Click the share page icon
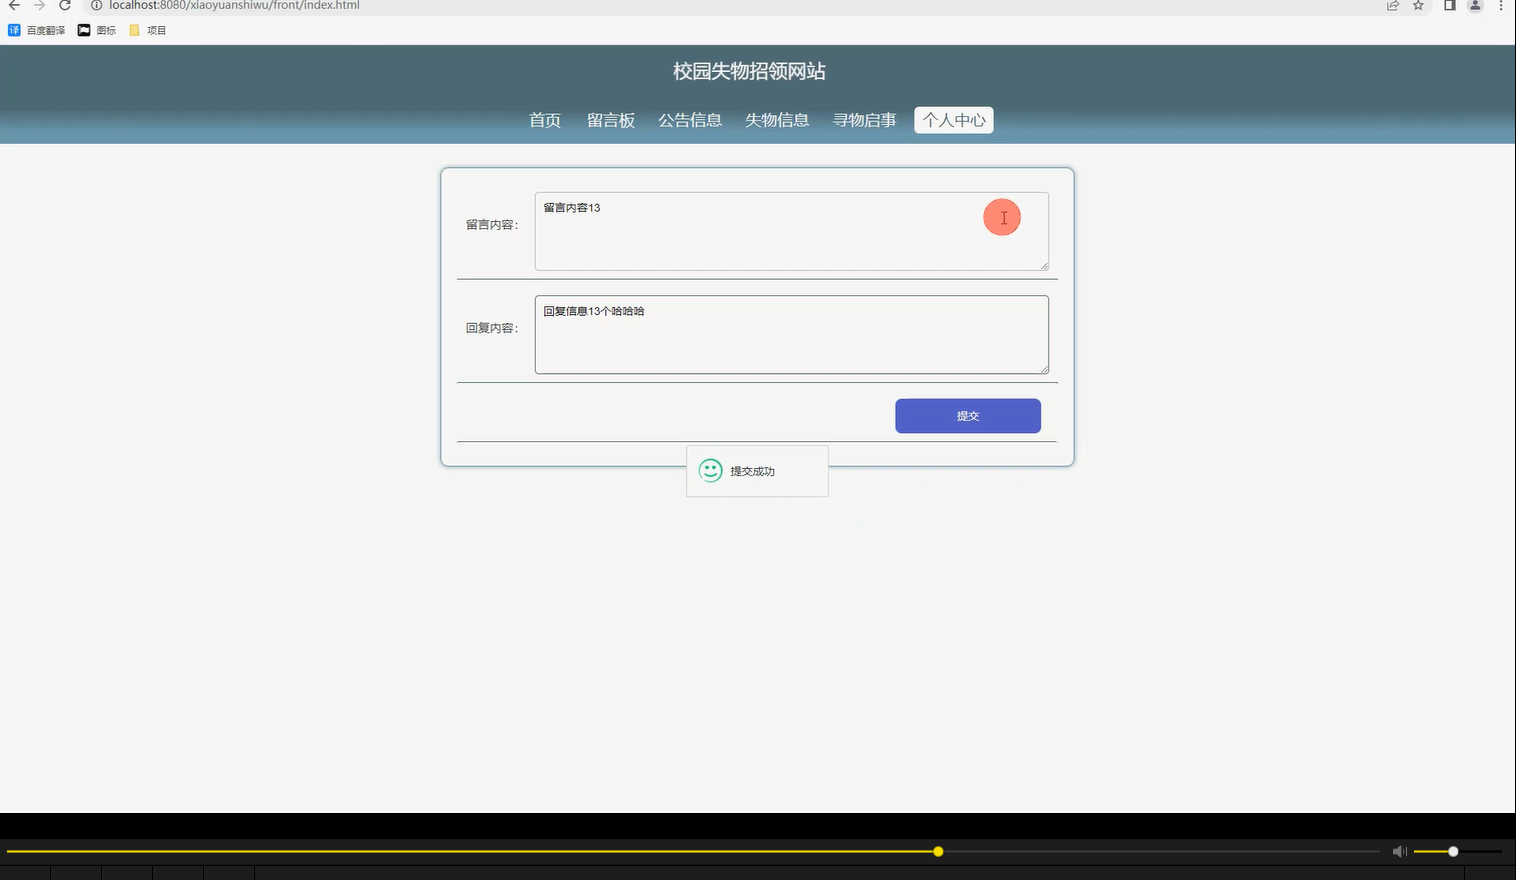Viewport: 1516px width, 880px height. 1392,5
